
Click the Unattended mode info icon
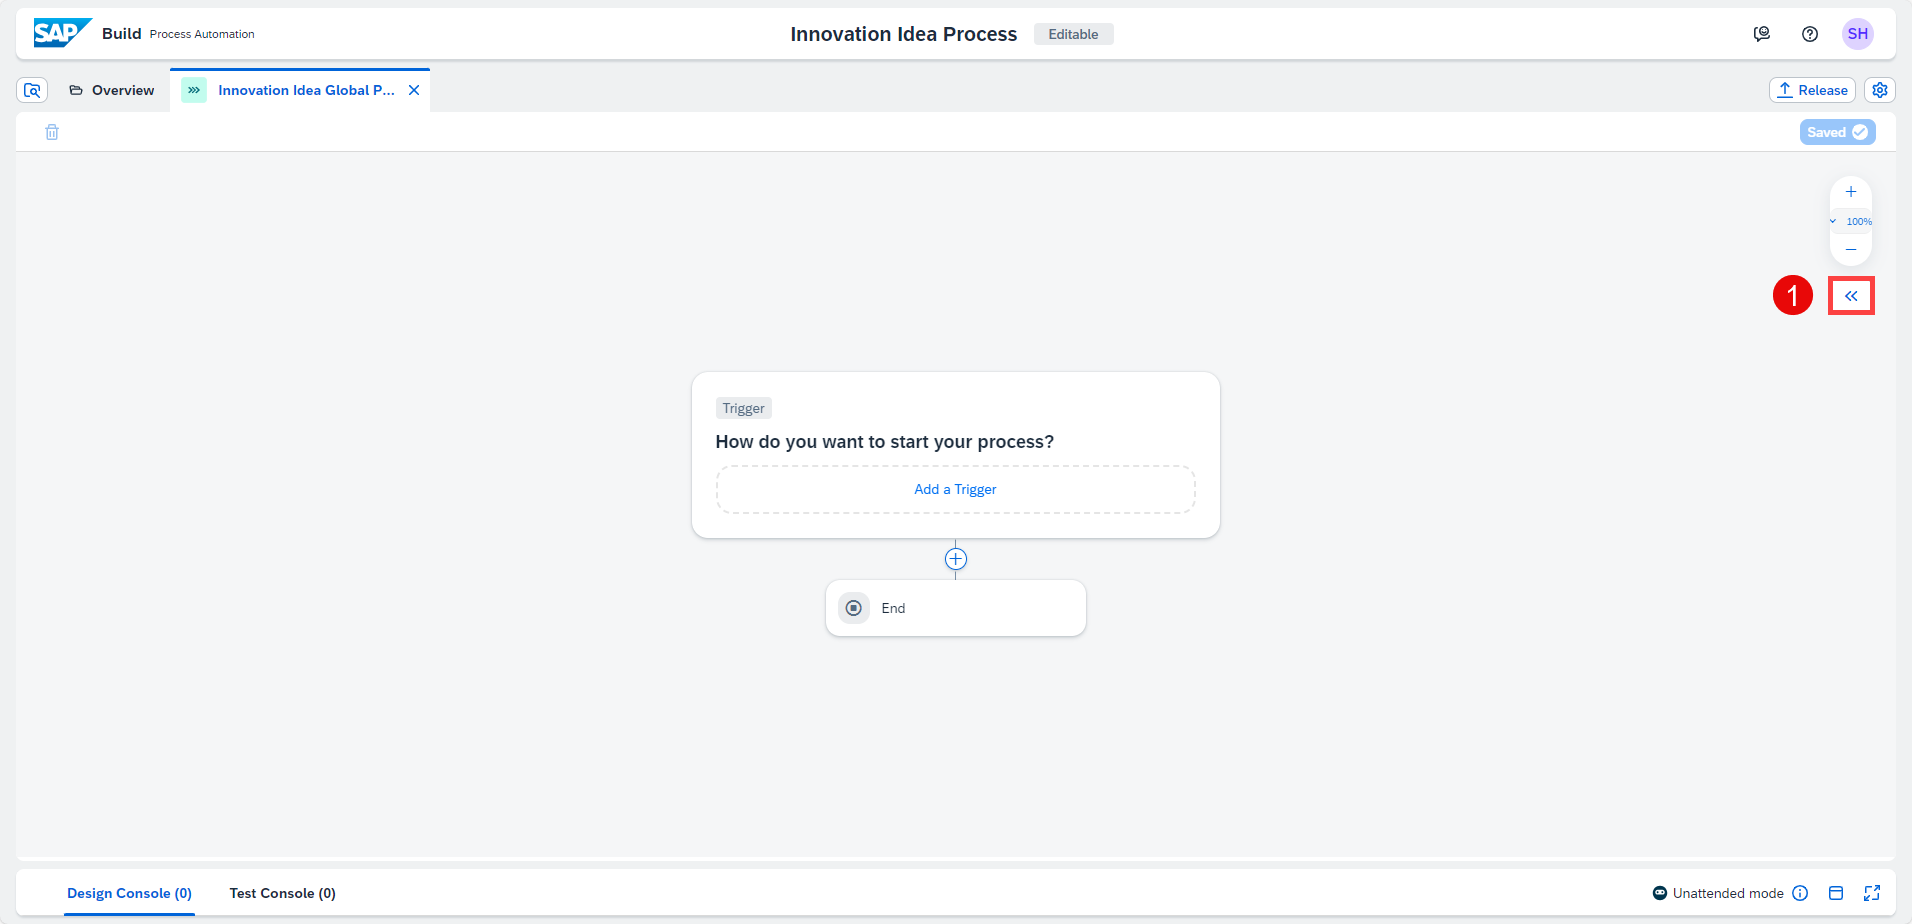[1800, 893]
